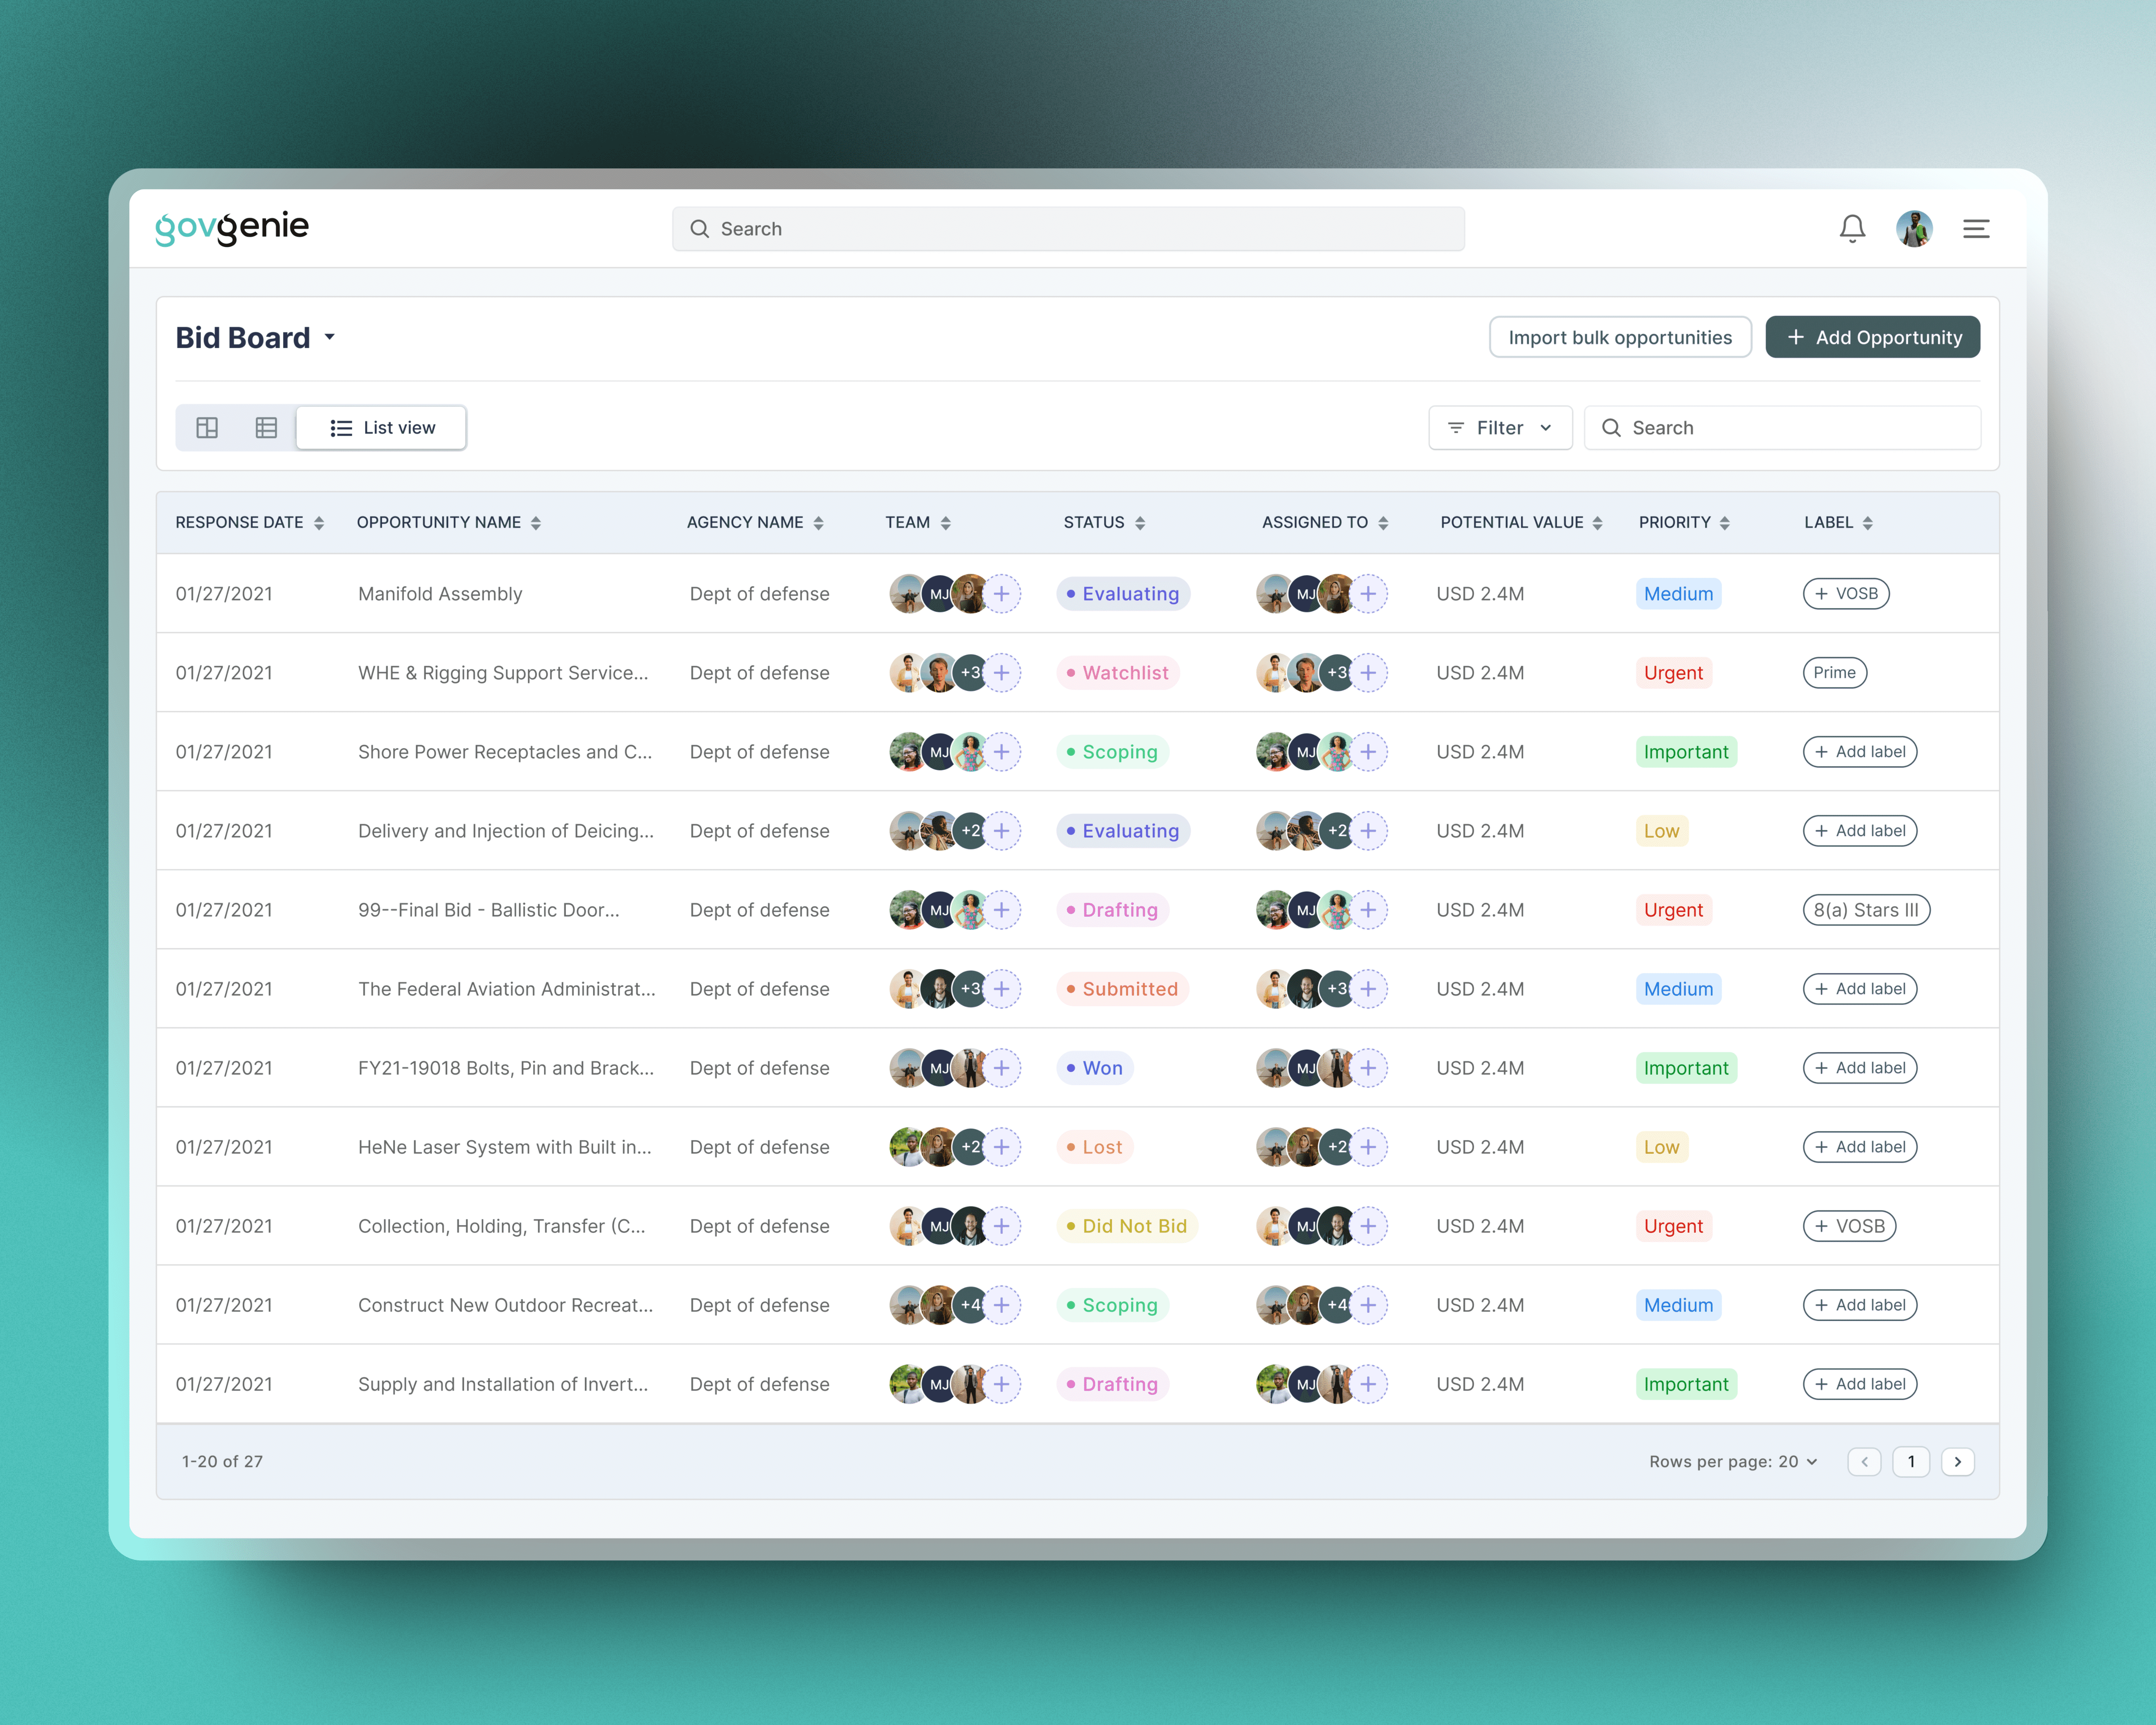This screenshot has height=1725, width=2156.
Task: Click in the top global search field
Action: [1068, 229]
